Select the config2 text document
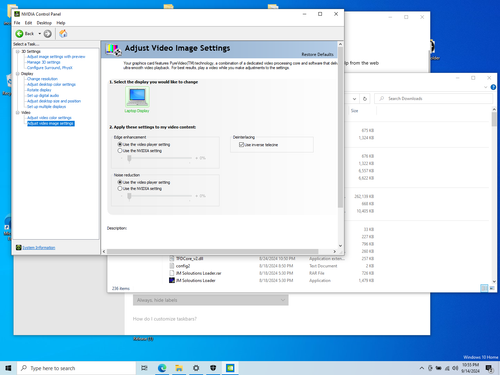The image size is (500, 375). pyautogui.click(x=183, y=266)
